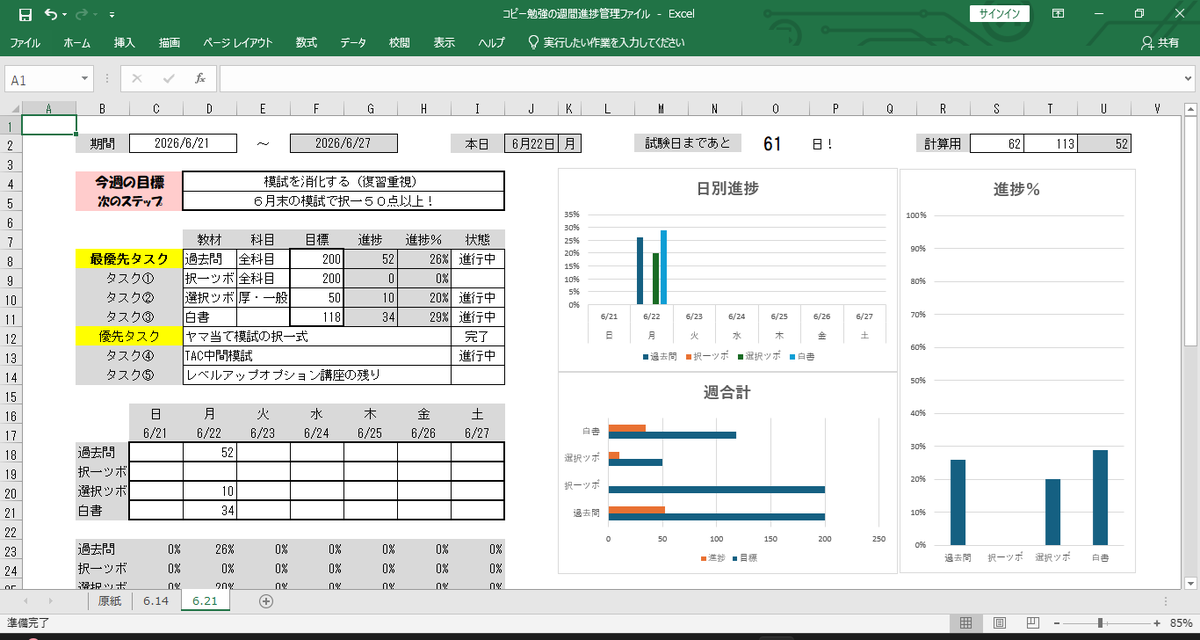Click the zoom slider handle
1200x640 pixels.
click(1100, 623)
